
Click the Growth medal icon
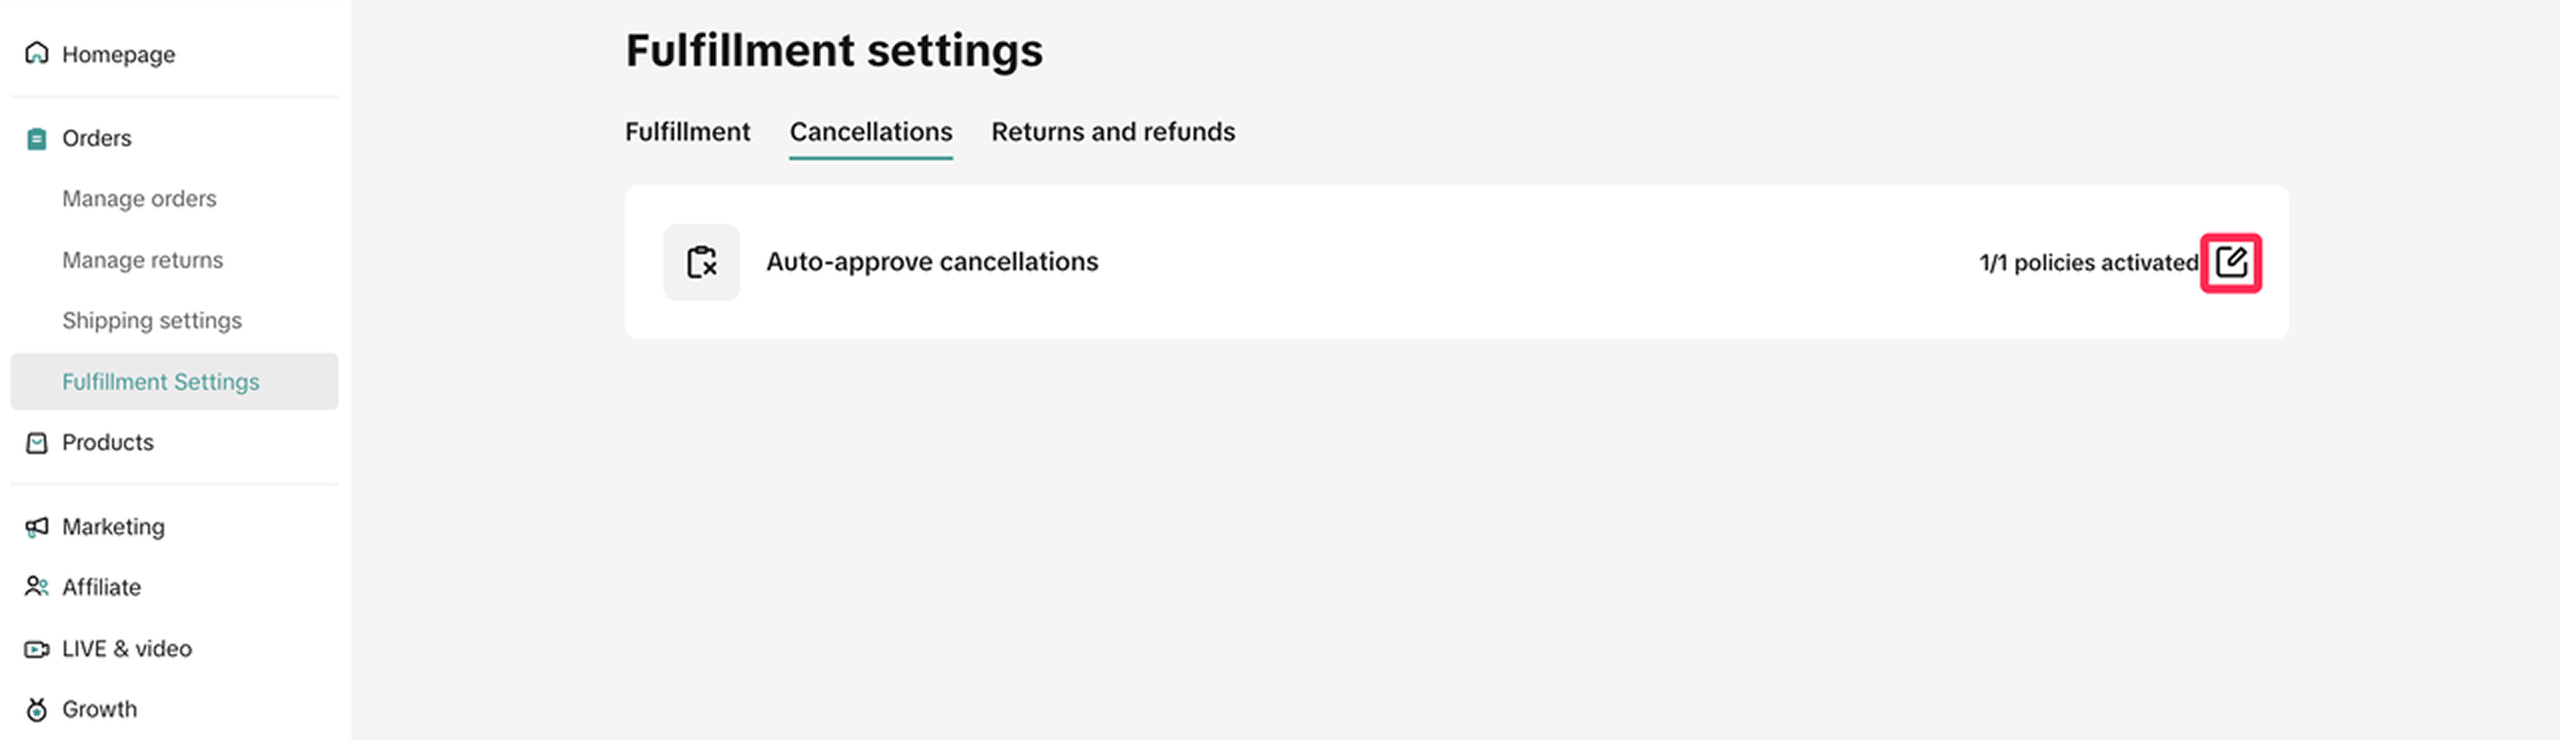(37, 710)
